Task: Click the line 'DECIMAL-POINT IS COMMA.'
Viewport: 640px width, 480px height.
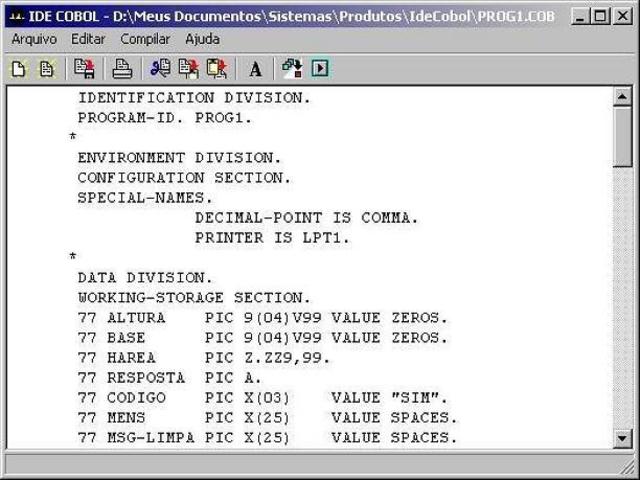Action: pos(307,218)
